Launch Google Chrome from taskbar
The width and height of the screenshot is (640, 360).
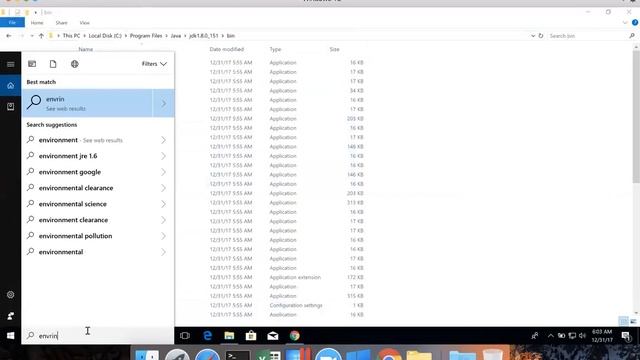tap(295, 336)
